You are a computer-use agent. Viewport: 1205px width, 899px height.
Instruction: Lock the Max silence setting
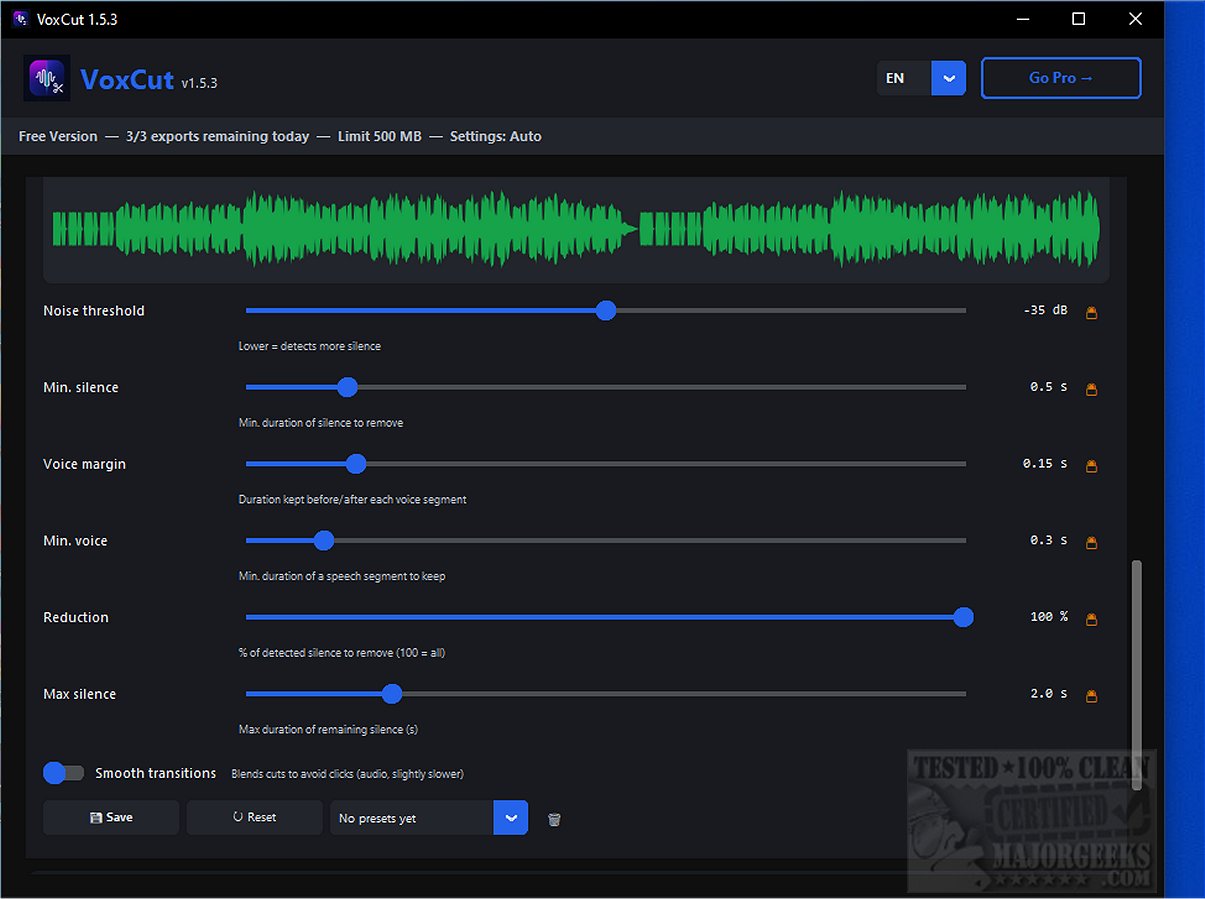pyautogui.click(x=1091, y=695)
